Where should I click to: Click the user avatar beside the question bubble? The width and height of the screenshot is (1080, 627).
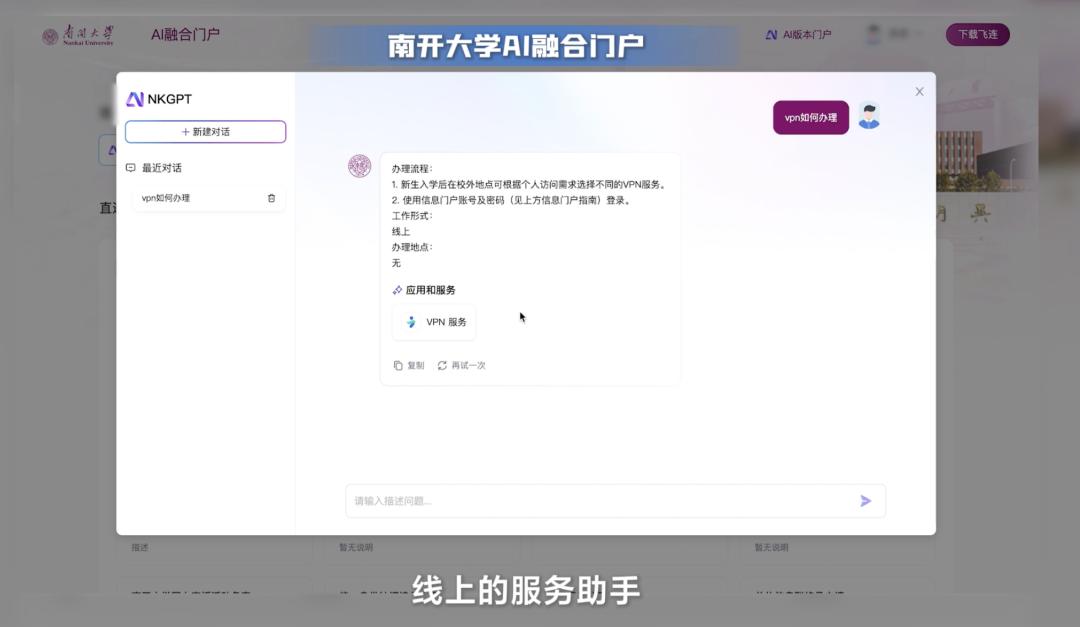(x=869, y=116)
